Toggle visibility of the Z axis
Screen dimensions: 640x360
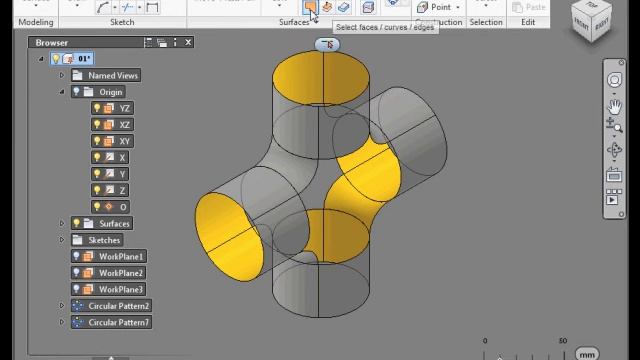click(97, 190)
